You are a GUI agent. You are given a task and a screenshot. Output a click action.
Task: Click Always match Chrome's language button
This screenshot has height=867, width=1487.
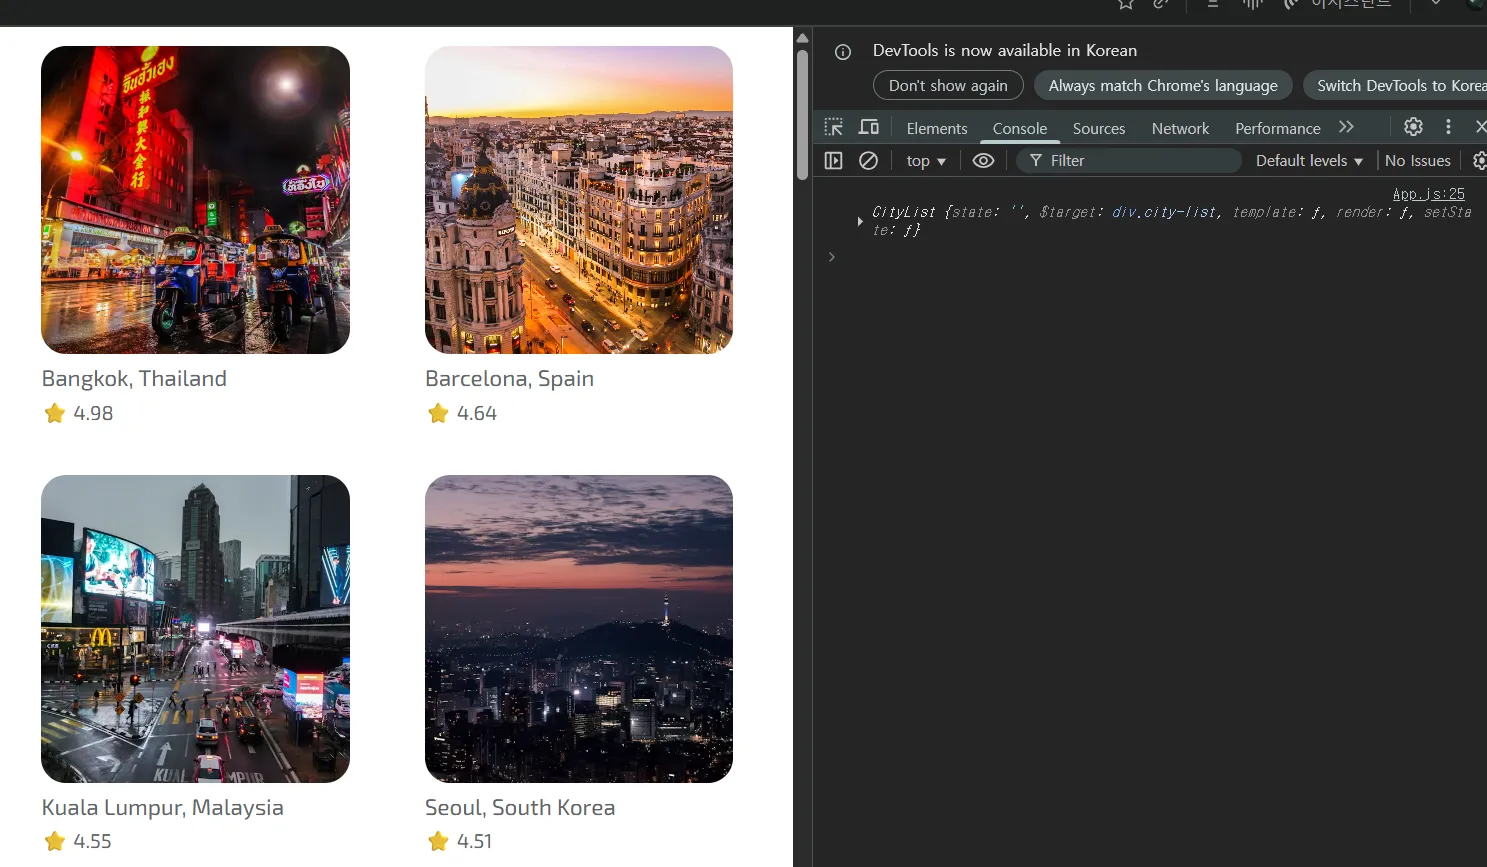1162,86
